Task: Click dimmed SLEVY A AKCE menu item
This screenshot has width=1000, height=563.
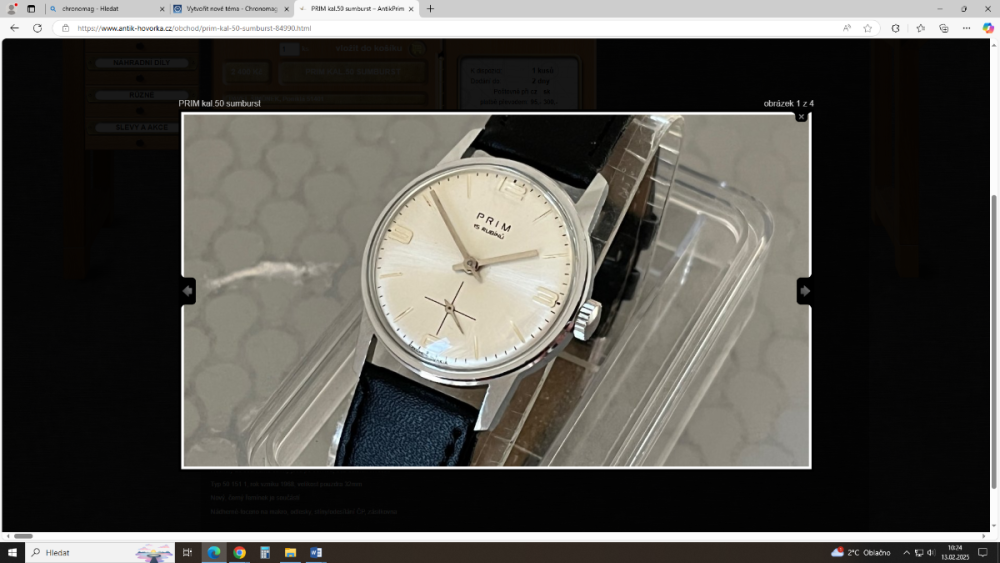Action: click(141, 127)
